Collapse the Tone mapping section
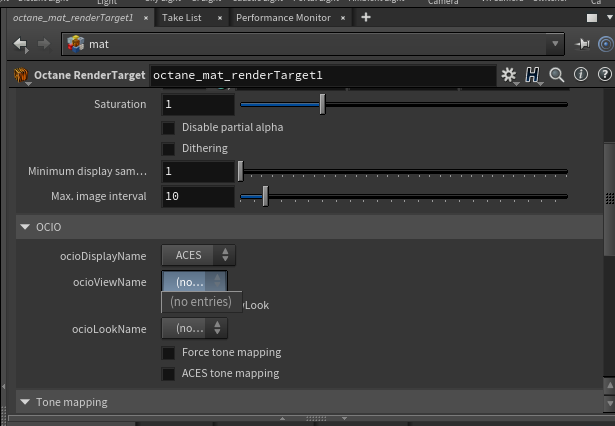This screenshot has width=615, height=426. pyautogui.click(x=25, y=402)
